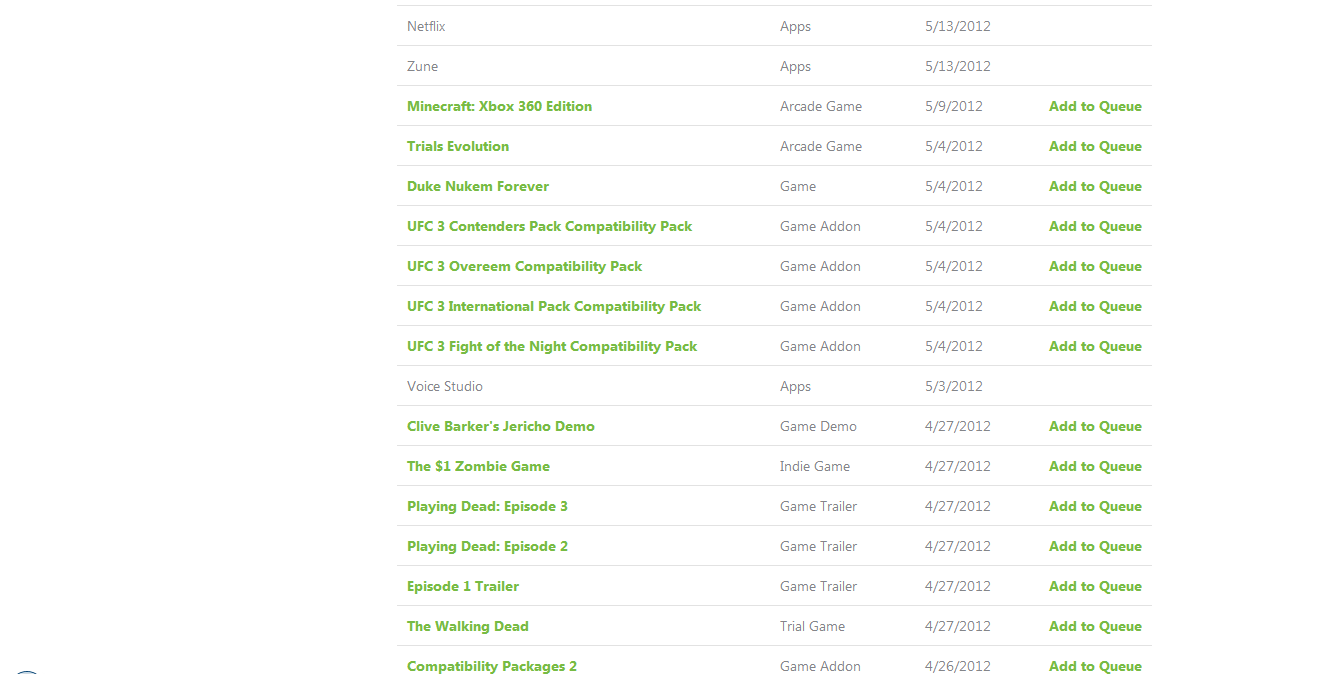1344x674 pixels.
Task: Open The $1 Zombie Game link
Action: click(478, 466)
